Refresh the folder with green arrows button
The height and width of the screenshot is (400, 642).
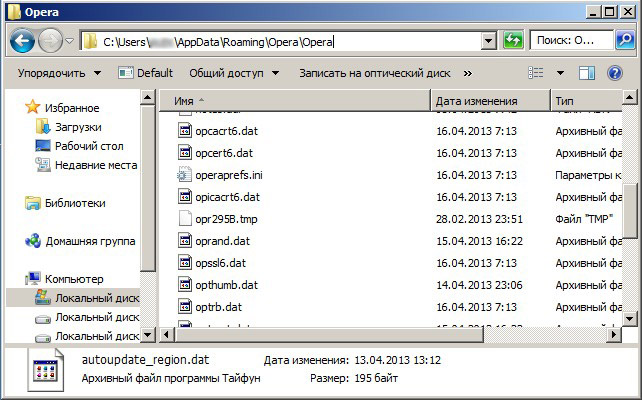click(513, 41)
